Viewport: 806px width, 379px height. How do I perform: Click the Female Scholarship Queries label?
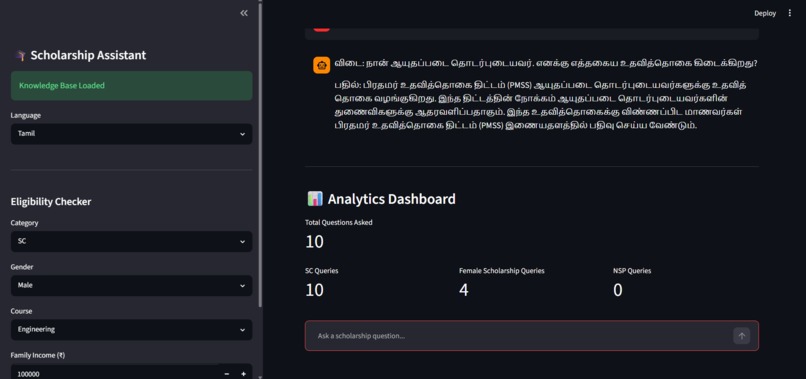[x=502, y=270]
